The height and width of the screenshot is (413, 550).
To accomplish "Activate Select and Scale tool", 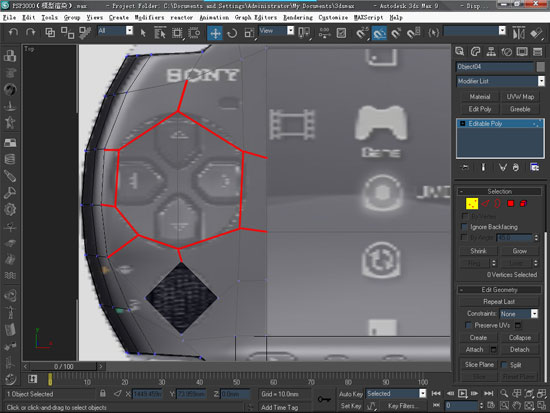I will [249, 33].
